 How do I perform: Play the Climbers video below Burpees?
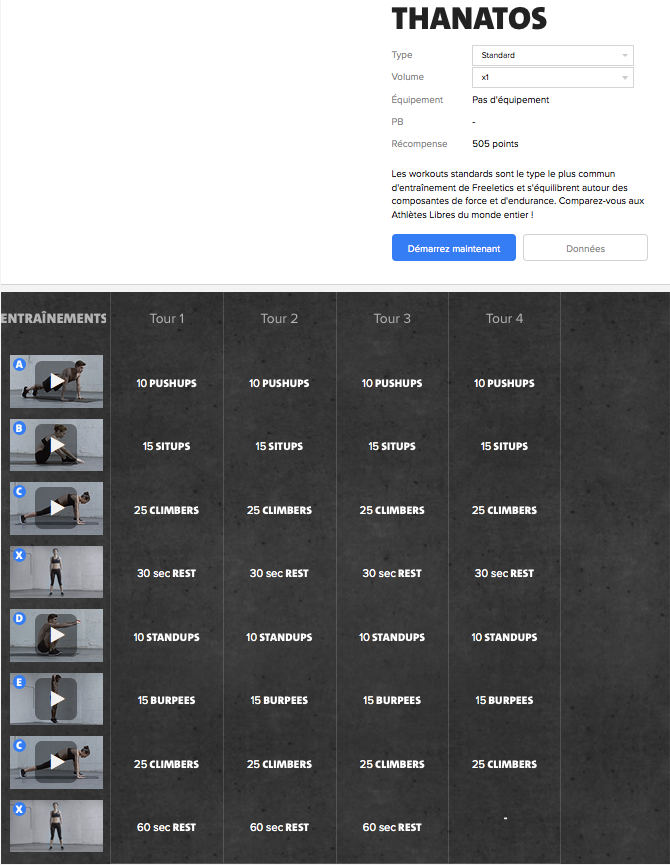(x=56, y=762)
